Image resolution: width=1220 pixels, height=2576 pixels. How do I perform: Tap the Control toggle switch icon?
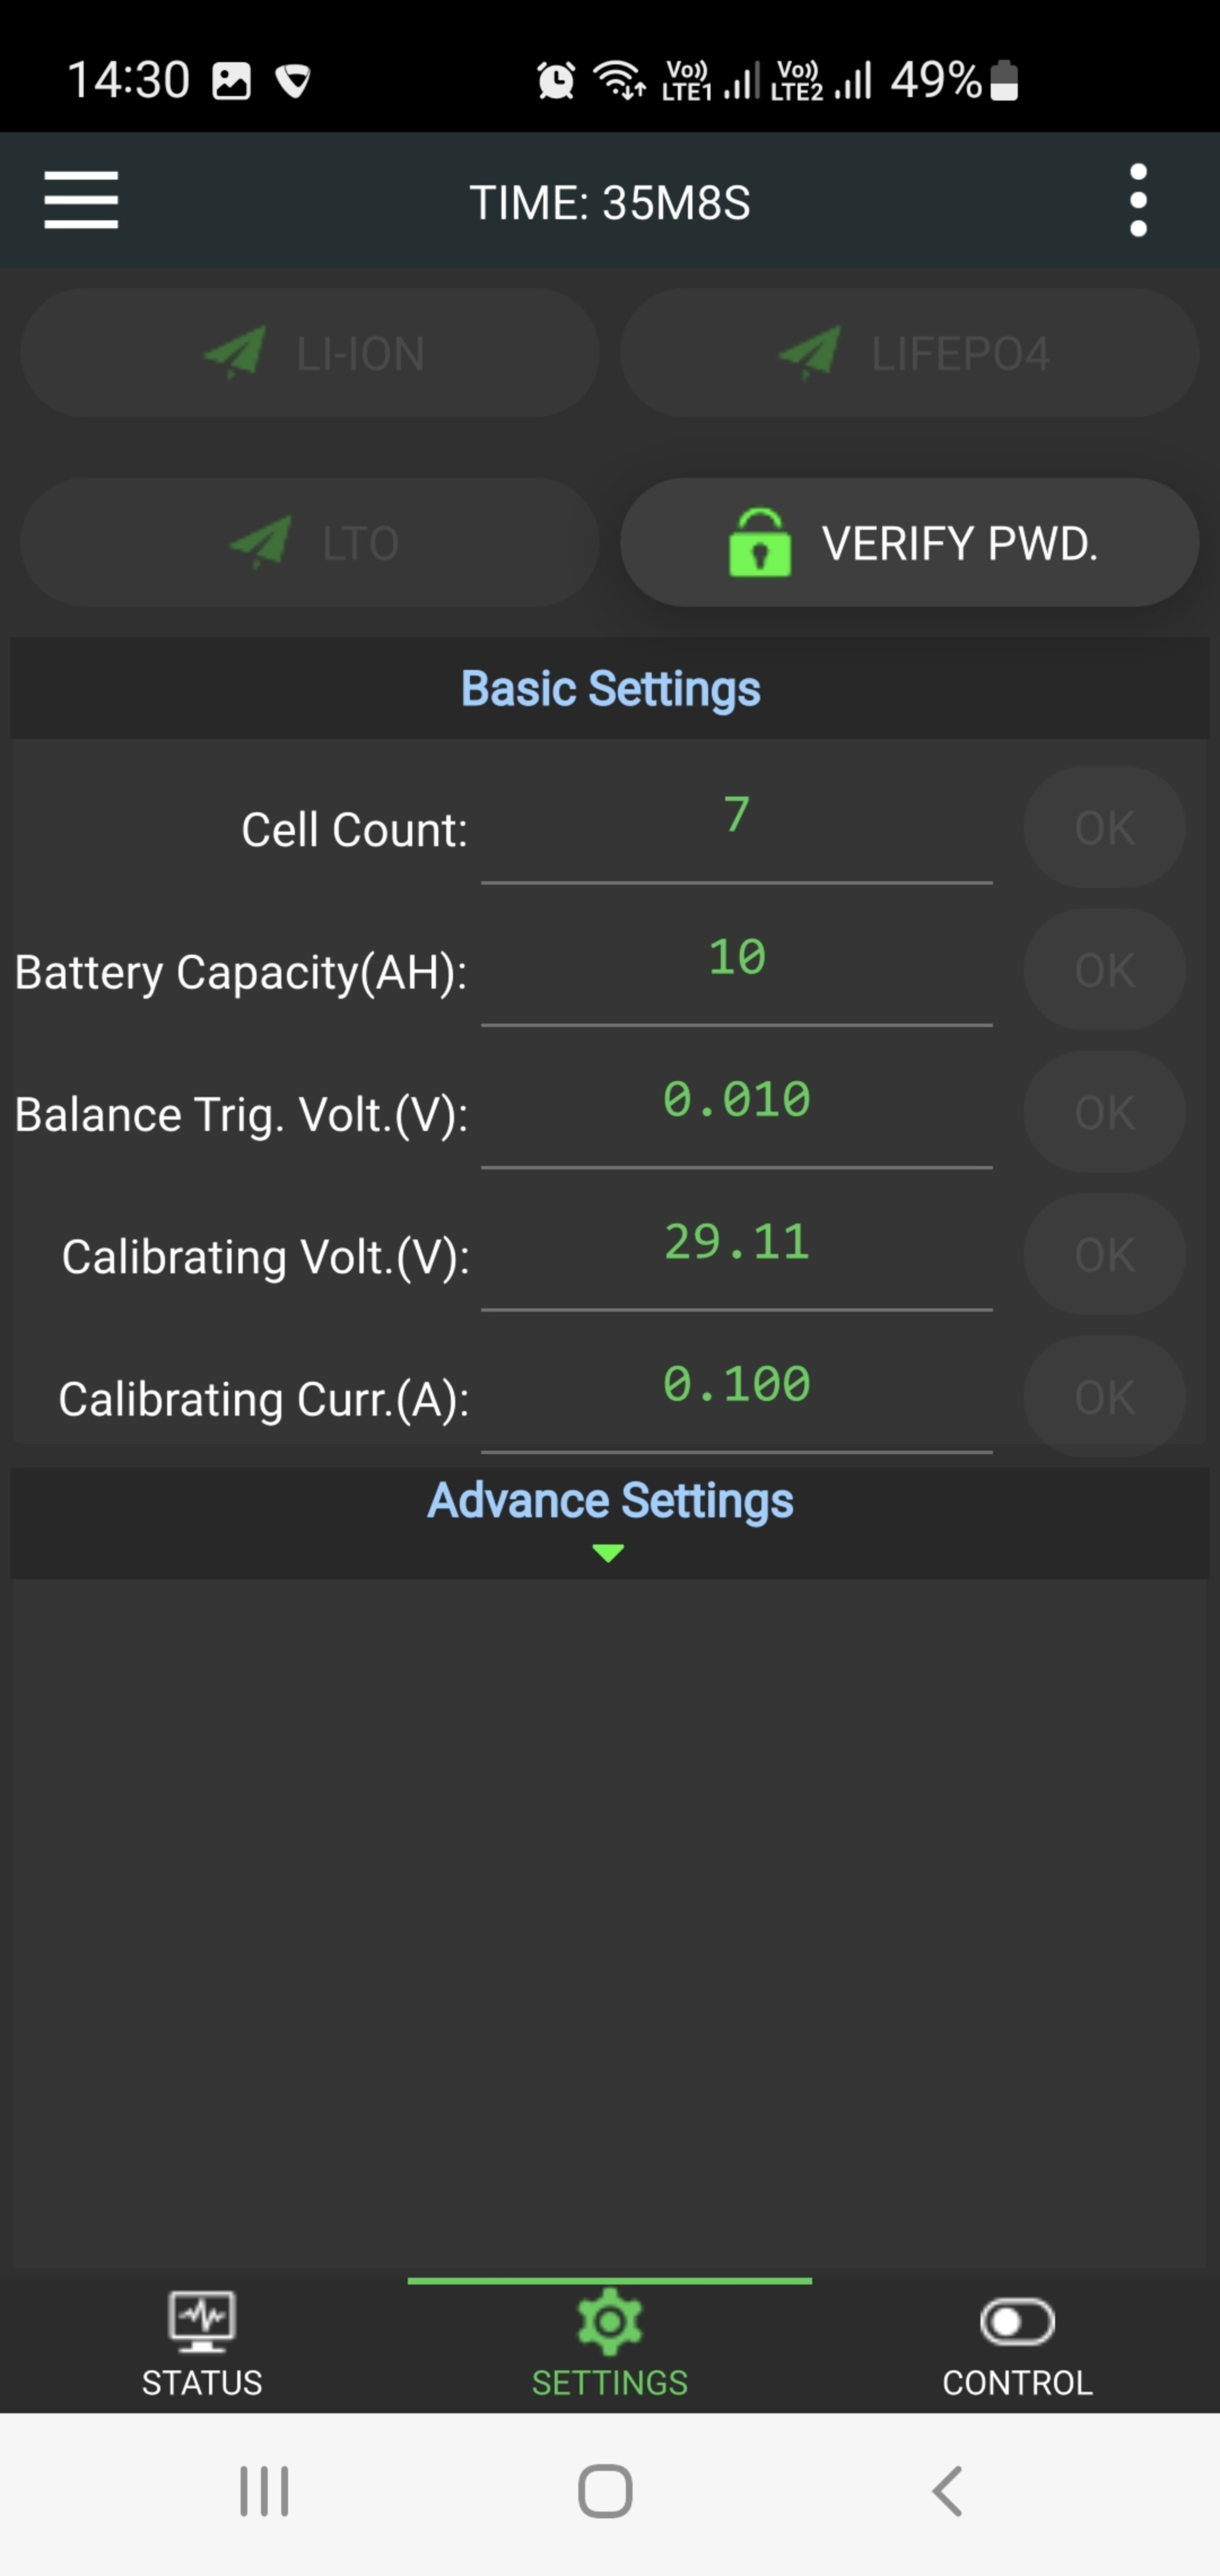coord(1017,2321)
